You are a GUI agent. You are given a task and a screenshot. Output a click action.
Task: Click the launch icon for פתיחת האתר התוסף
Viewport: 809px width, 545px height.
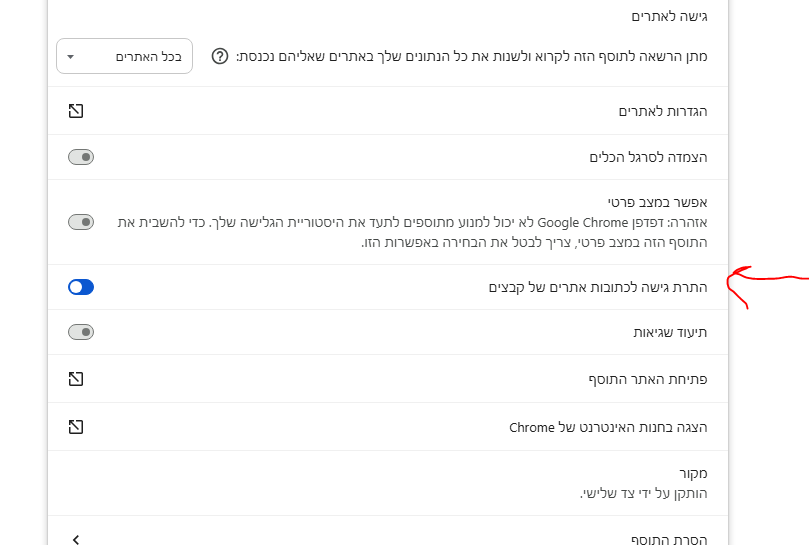76,379
